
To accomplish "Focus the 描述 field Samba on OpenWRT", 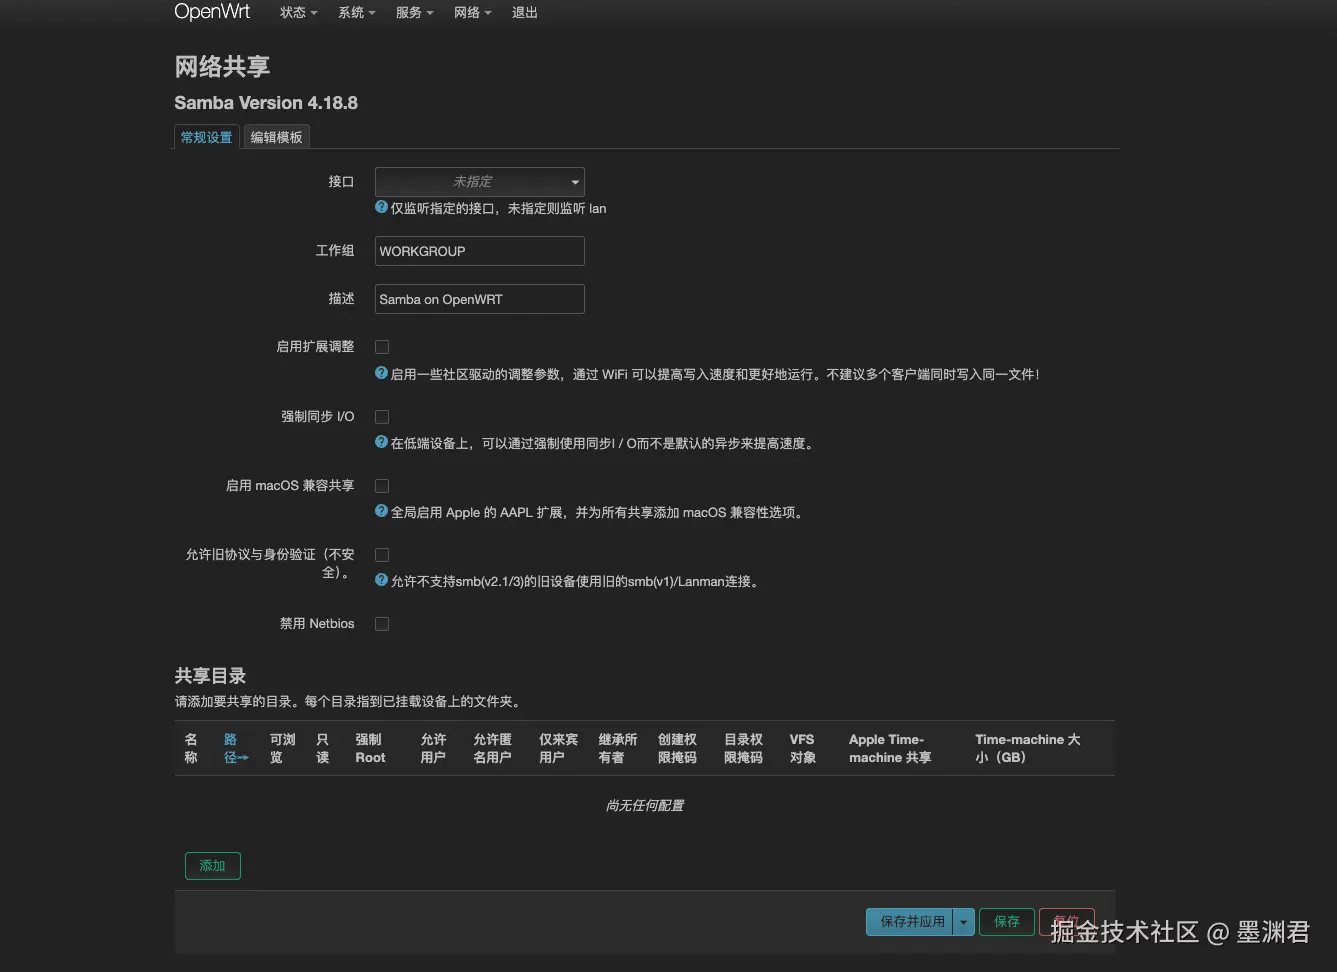I will pos(479,299).
